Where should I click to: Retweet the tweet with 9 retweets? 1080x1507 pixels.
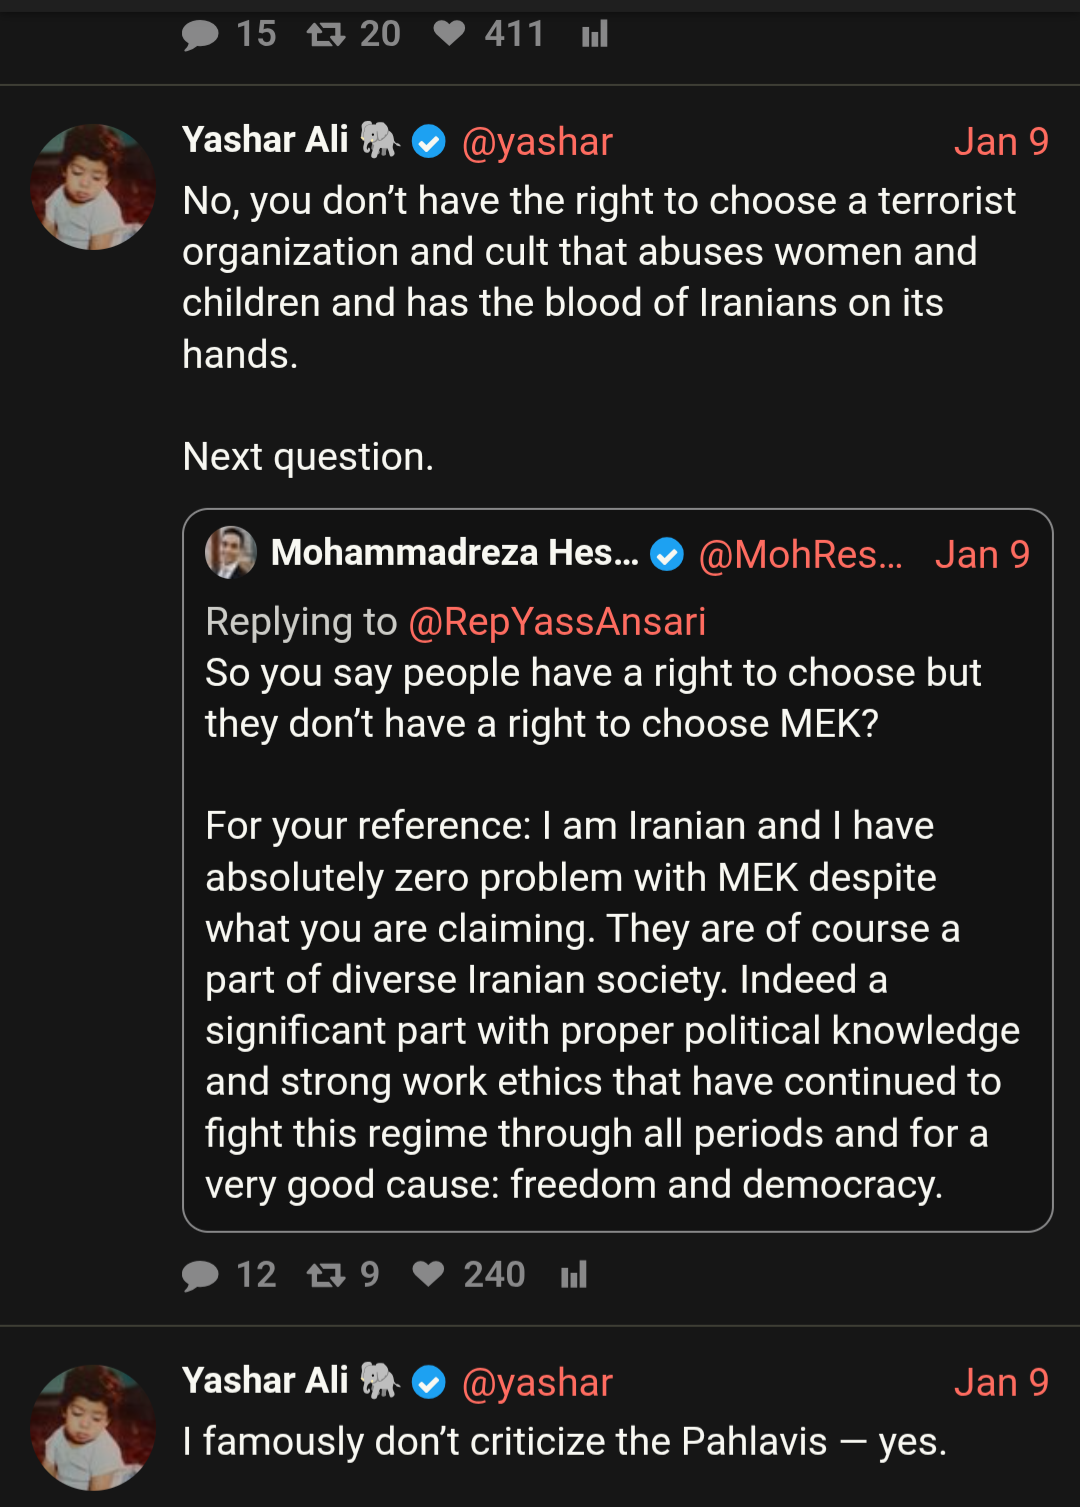pyautogui.click(x=326, y=1275)
